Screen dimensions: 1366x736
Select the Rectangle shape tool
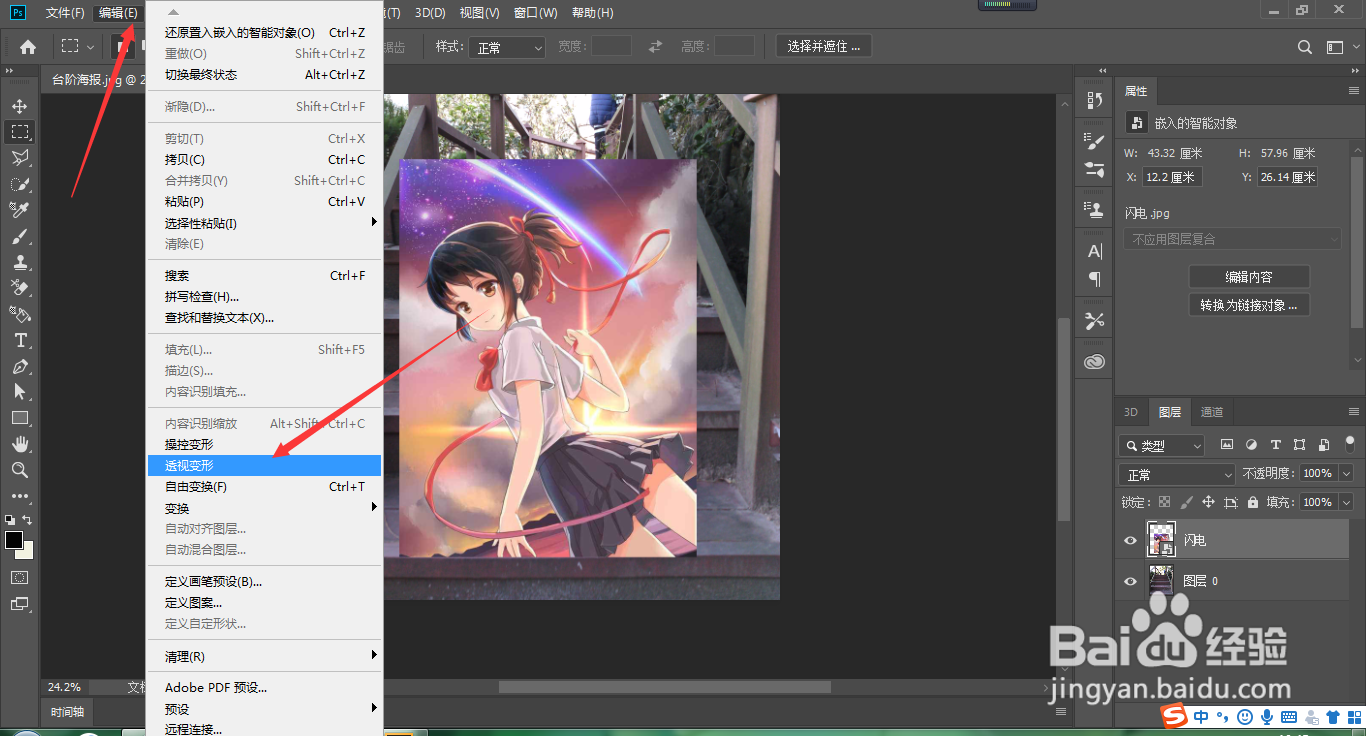[x=20, y=418]
